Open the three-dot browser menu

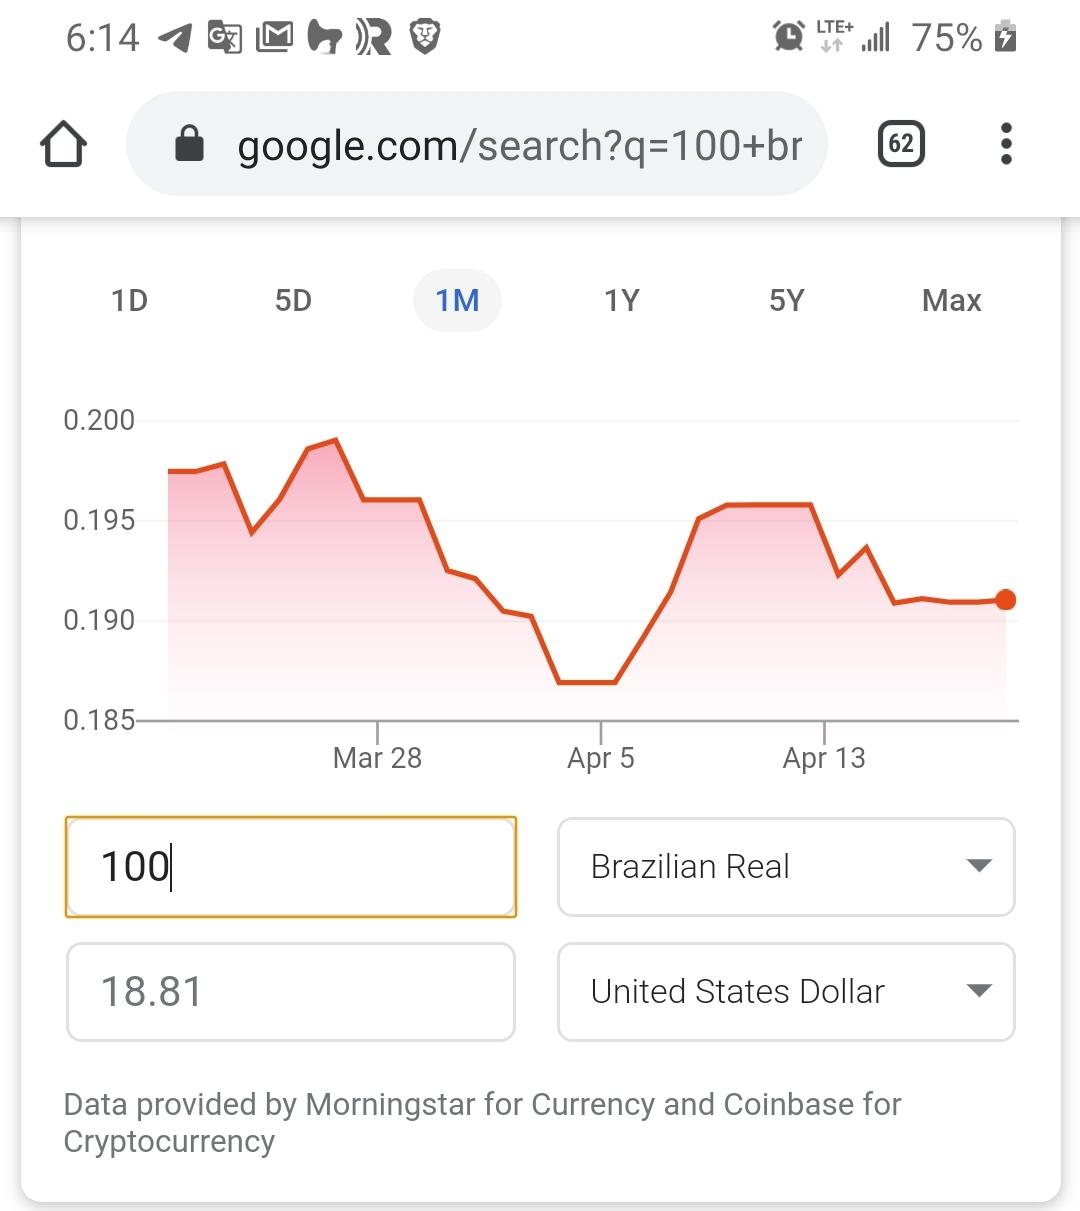pyautogui.click(x=1006, y=145)
